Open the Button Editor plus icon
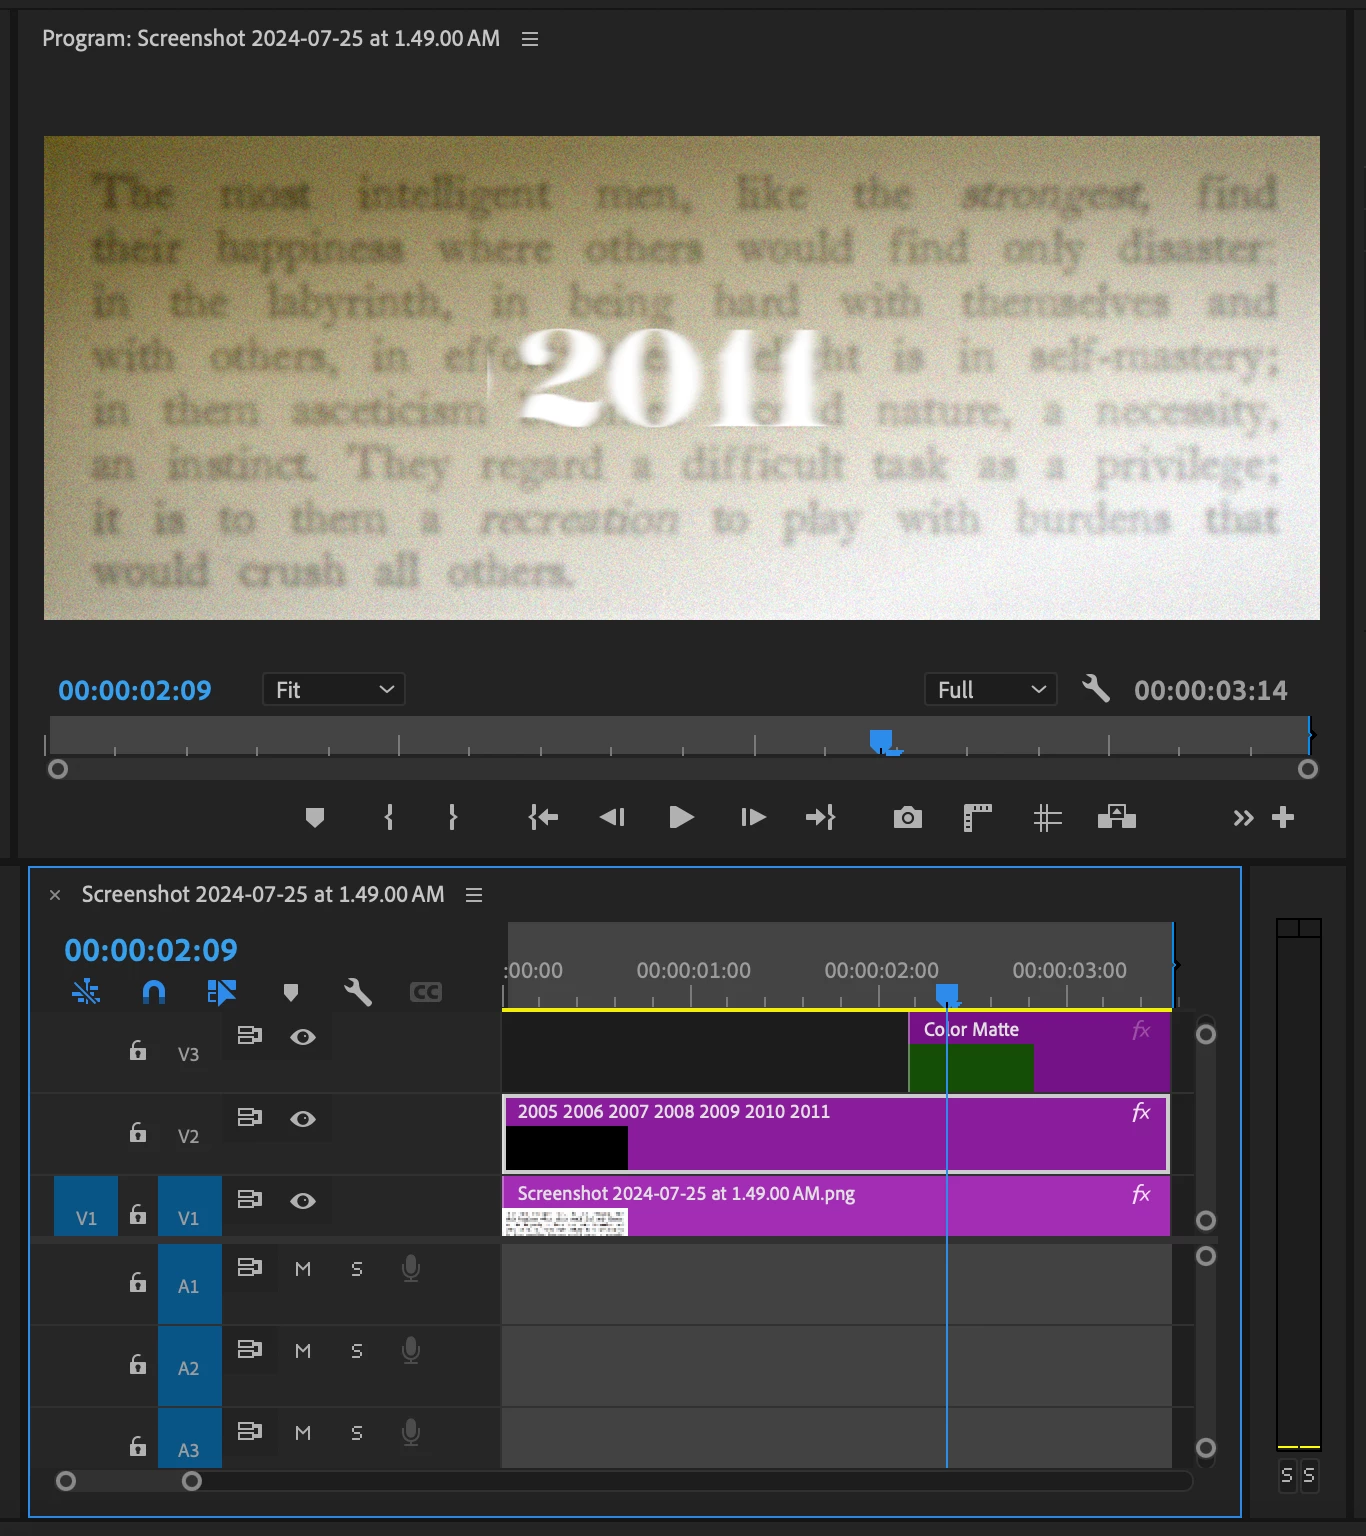Viewport: 1366px width, 1536px height. coord(1283,818)
